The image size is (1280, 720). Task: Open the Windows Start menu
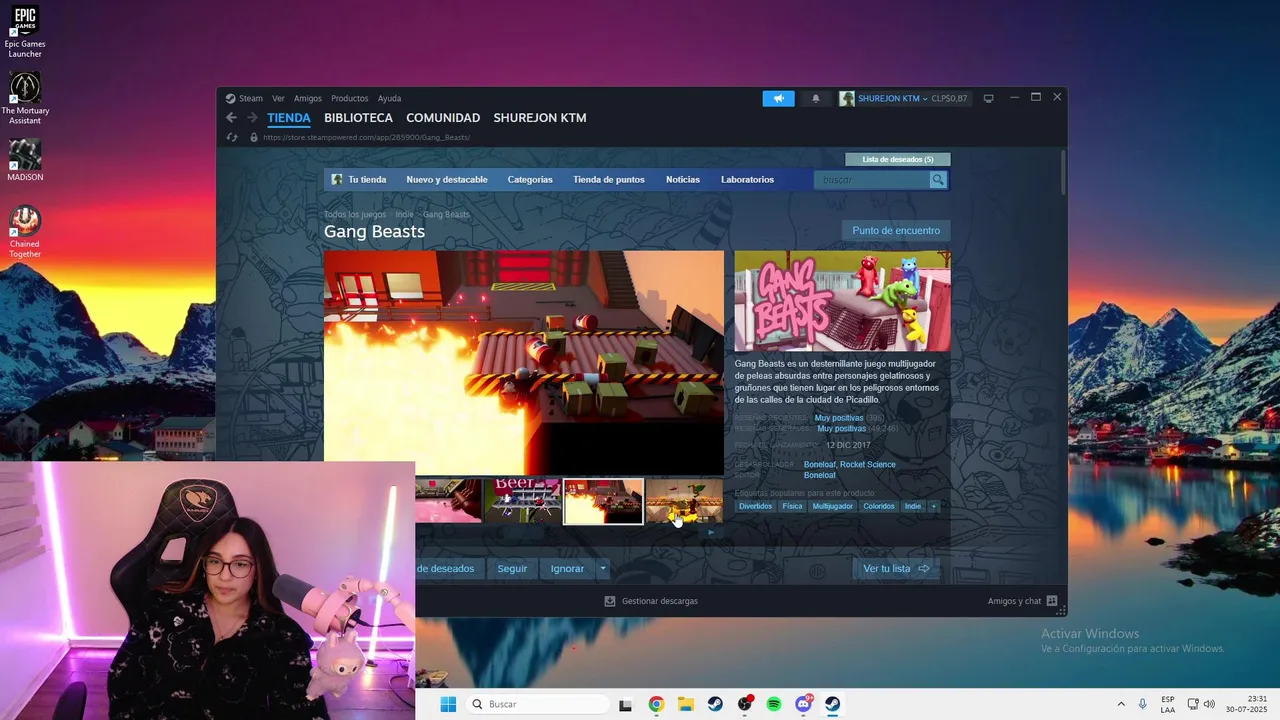[448, 704]
